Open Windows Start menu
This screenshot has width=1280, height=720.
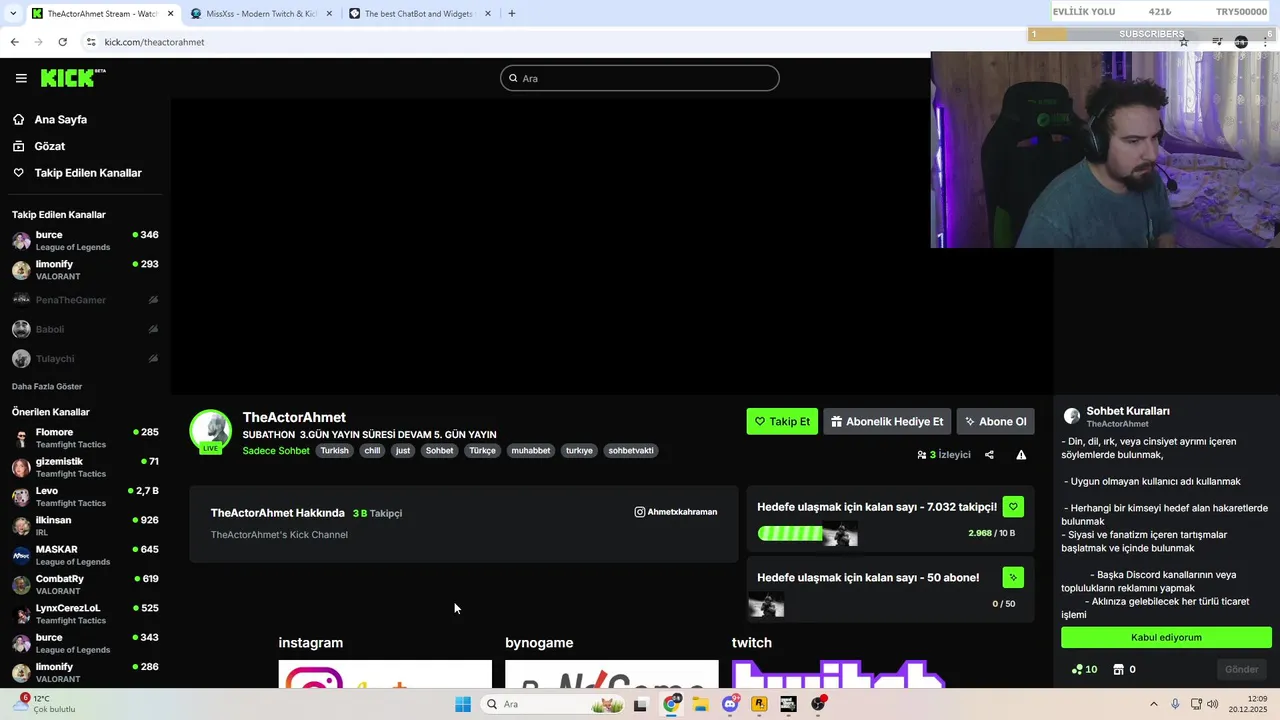click(463, 704)
